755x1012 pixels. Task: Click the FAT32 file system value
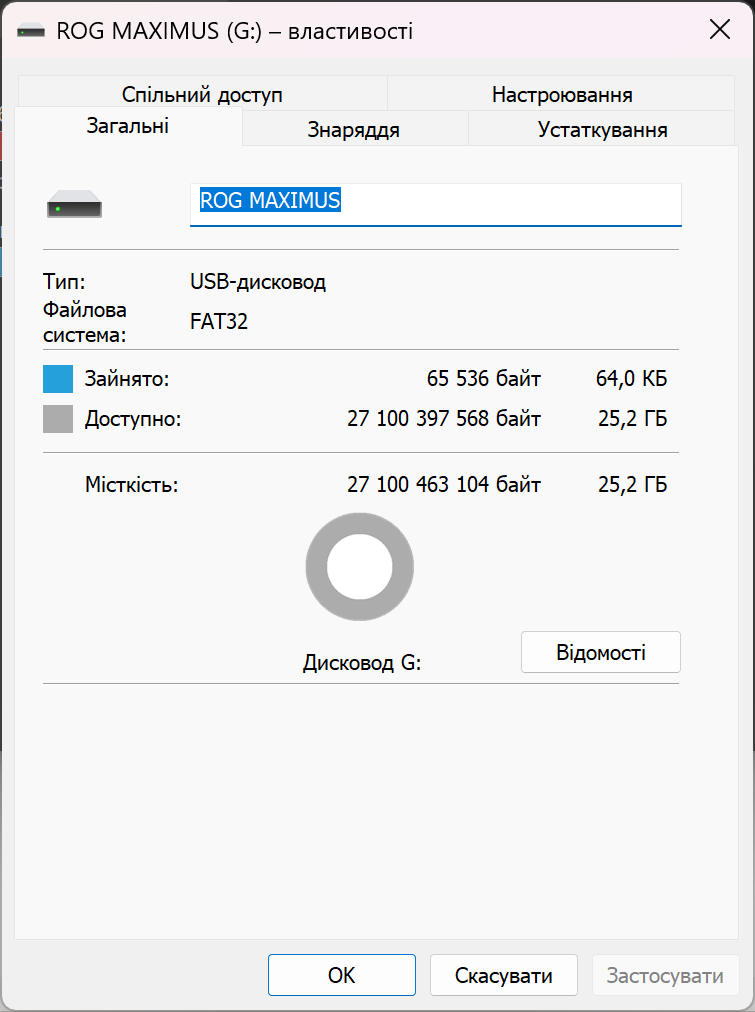[x=219, y=322]
